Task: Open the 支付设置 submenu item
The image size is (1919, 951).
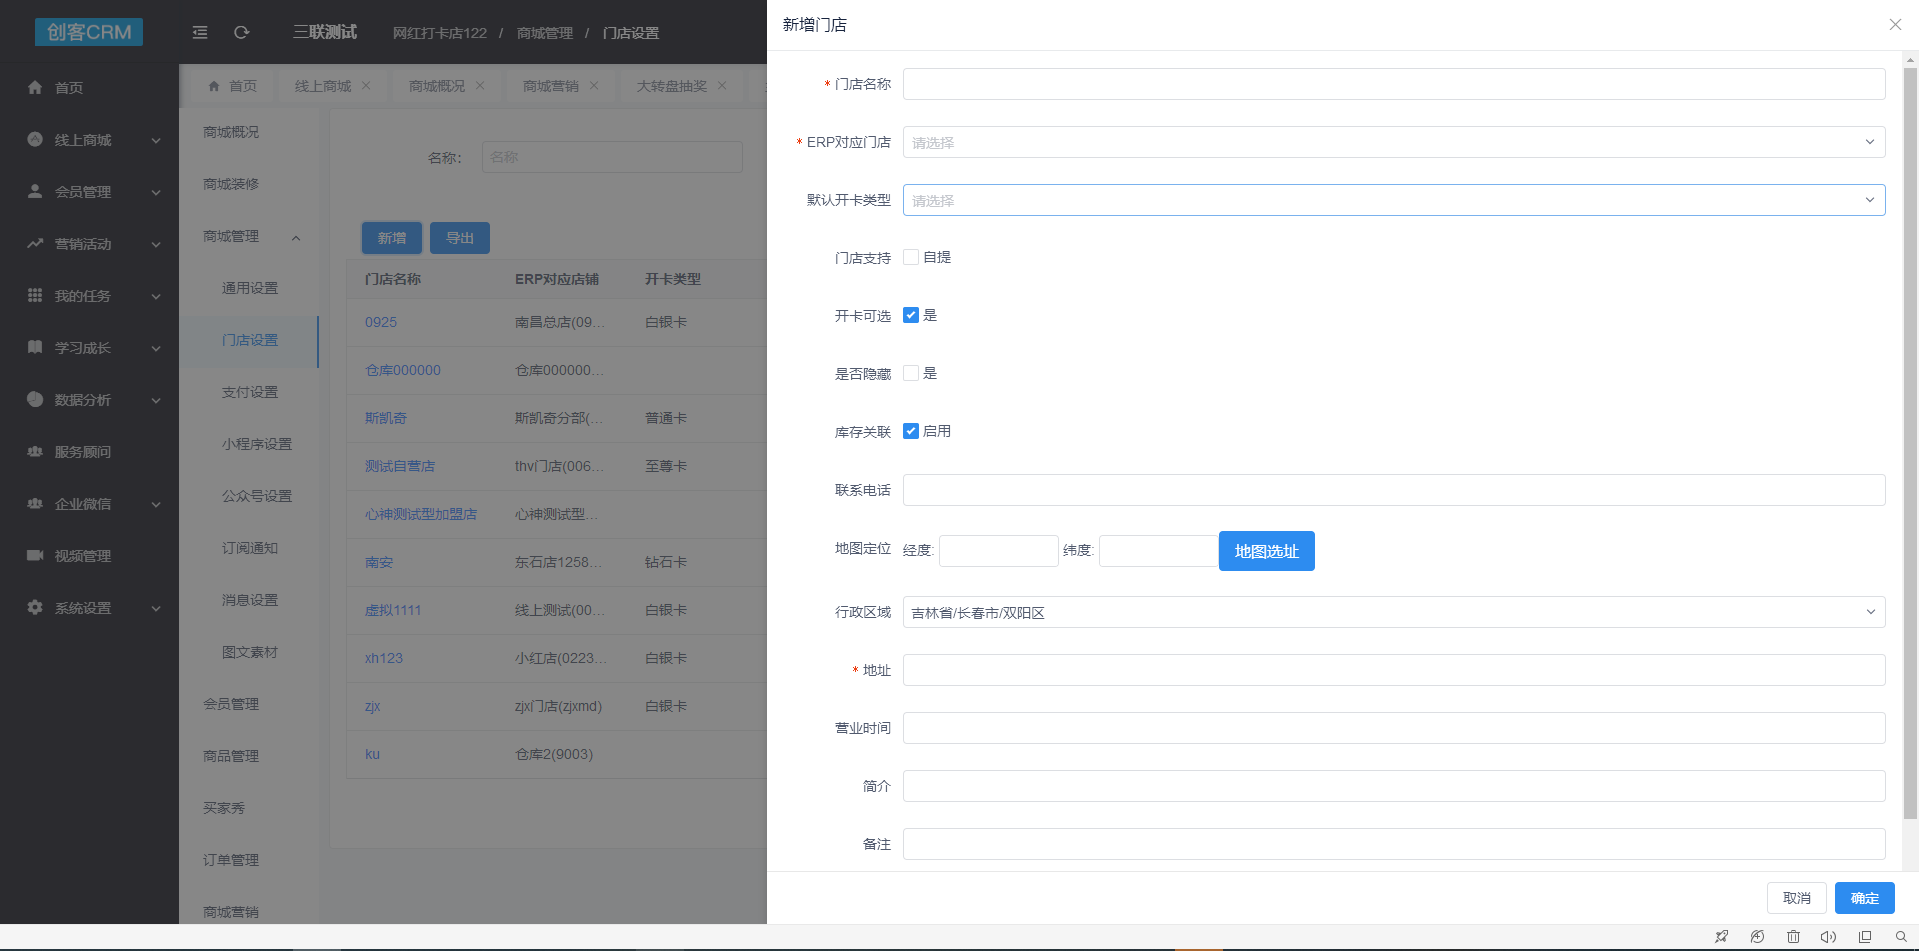Action: (250, 392)
